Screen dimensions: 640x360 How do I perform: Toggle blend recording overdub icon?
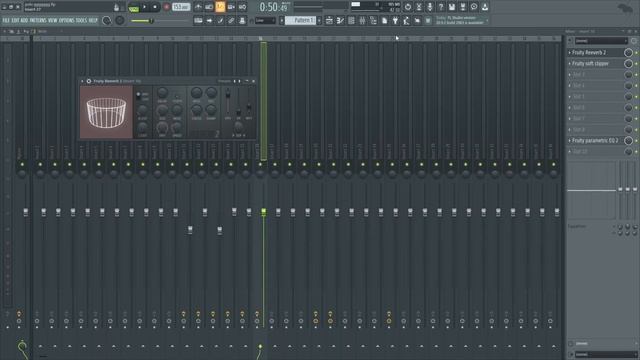[x=231, y=7]
